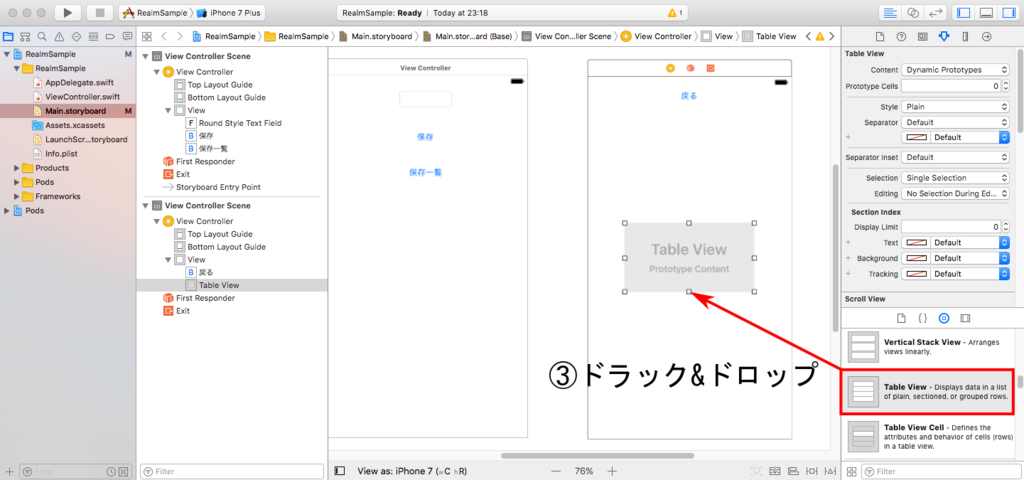The height and width of the screenshot is (480, 1024).
Task: Click View as: iPhone 7 device bar
Action: pos(412,471)
